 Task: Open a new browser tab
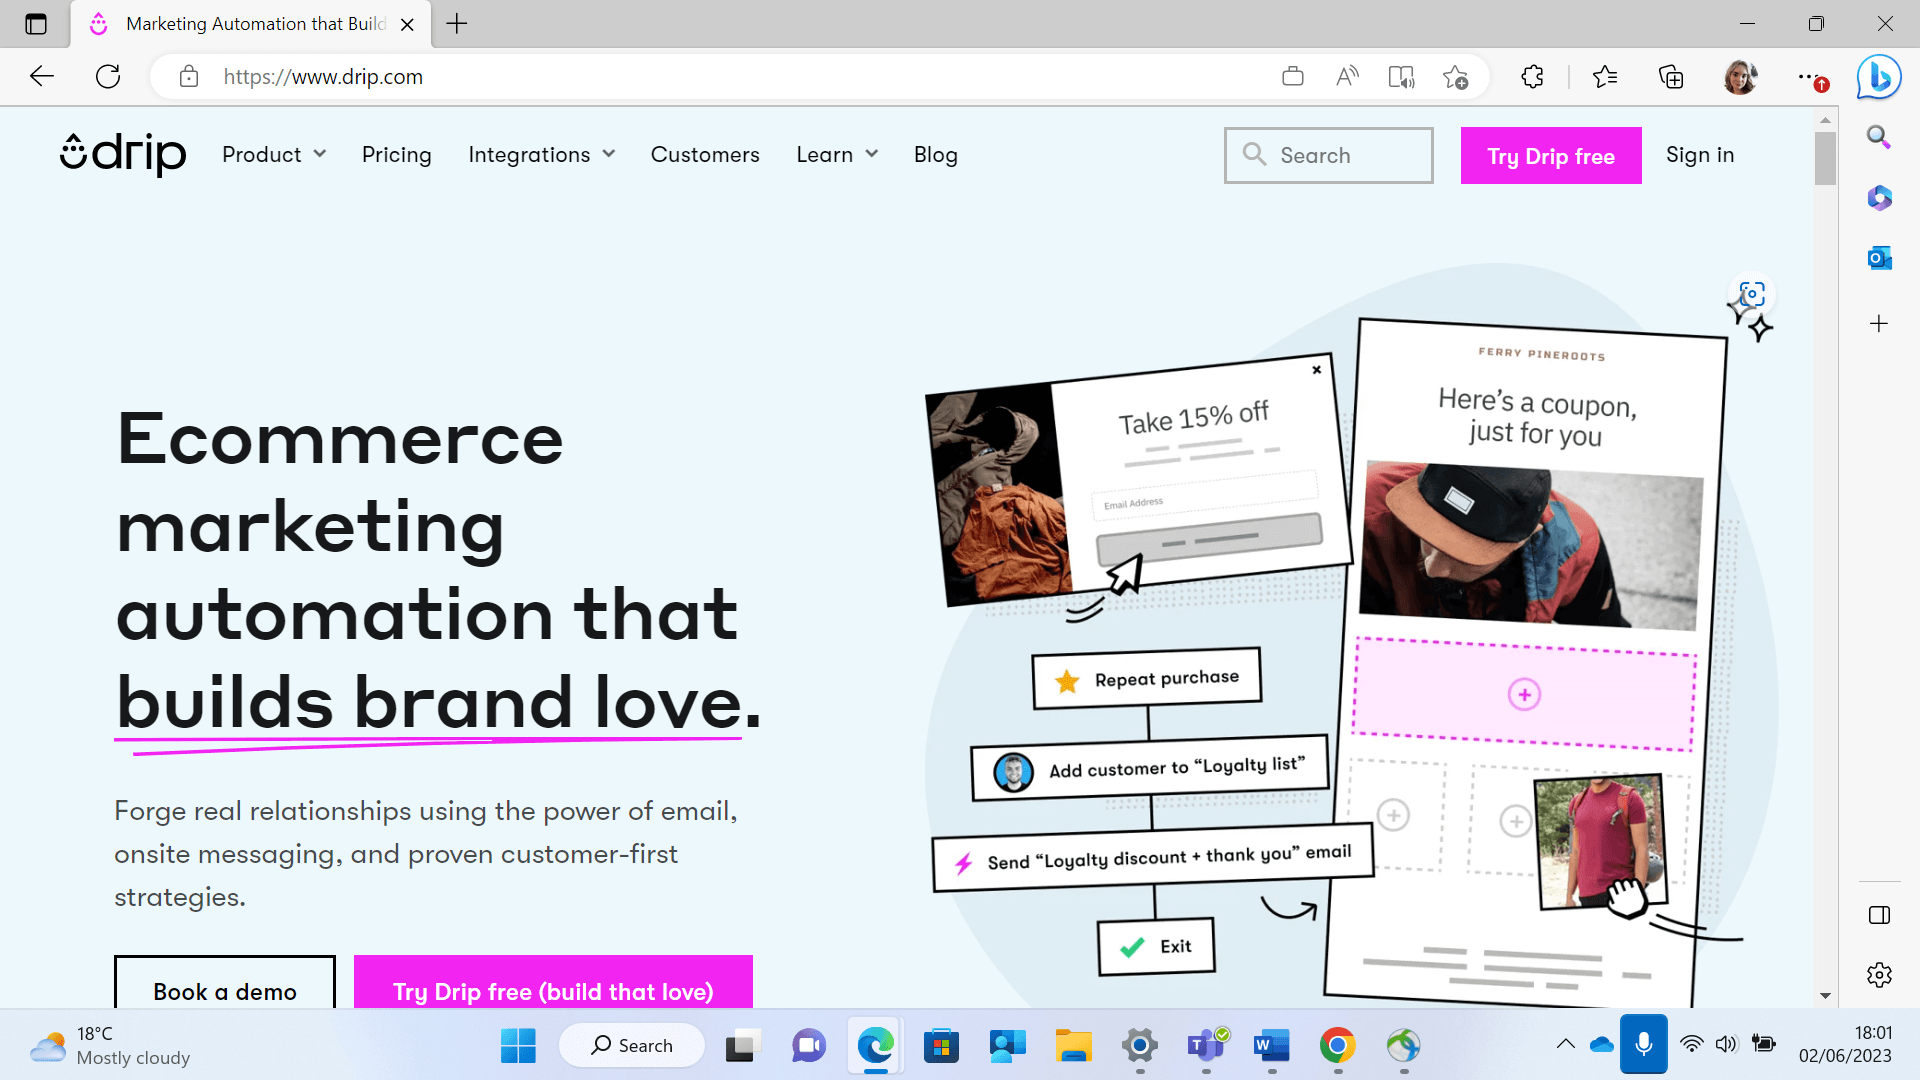pos(457,24)
